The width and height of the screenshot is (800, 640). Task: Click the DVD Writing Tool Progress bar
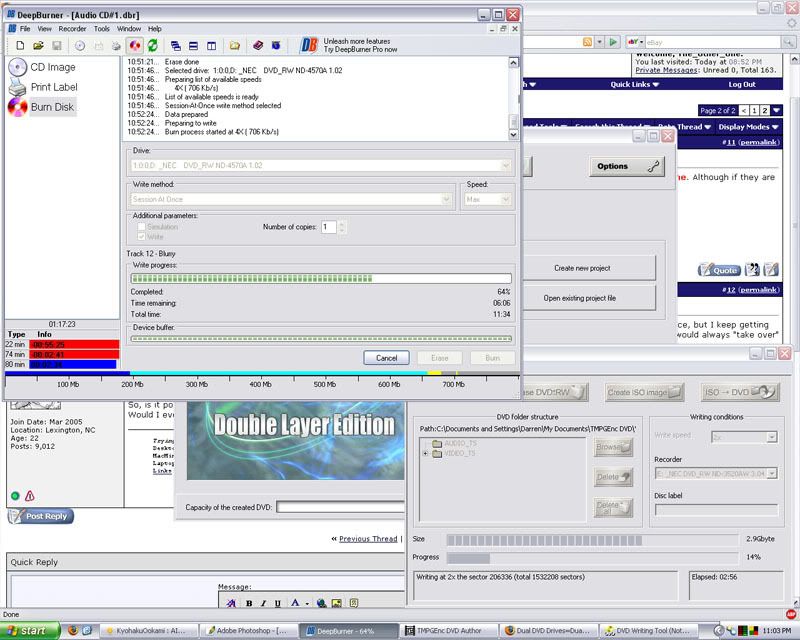coord(592,558)
